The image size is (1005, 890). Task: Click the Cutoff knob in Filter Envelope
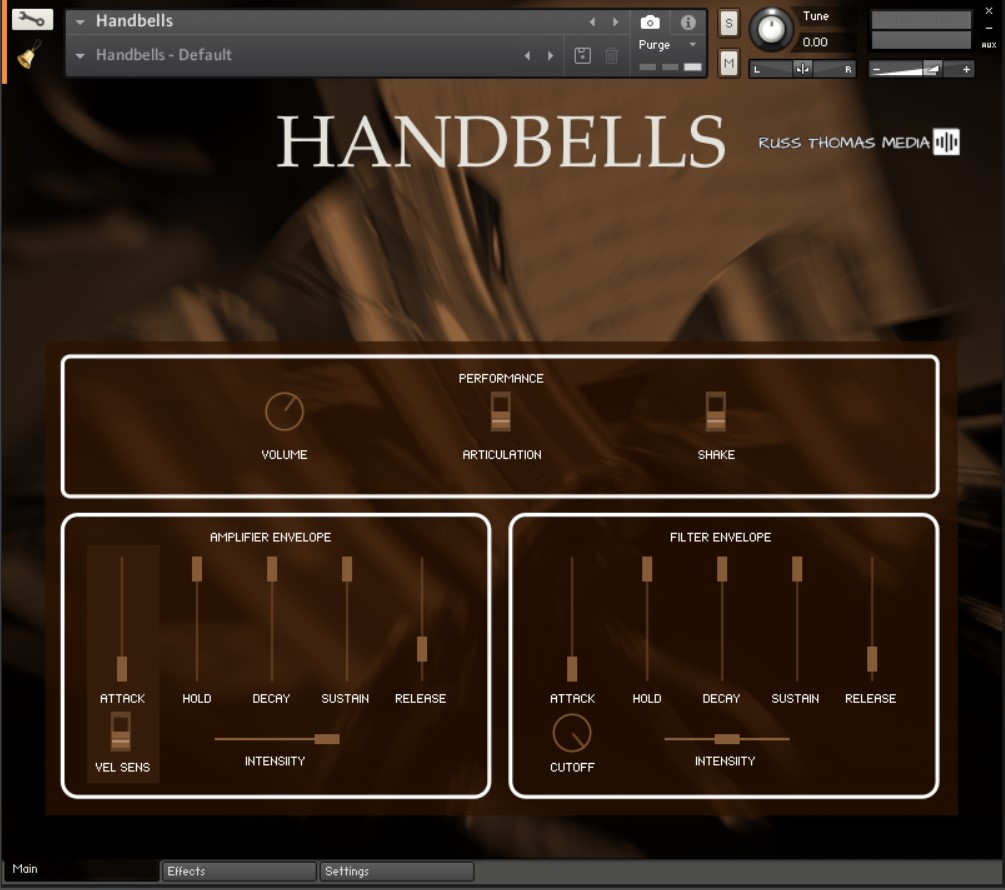click(572, 733)
